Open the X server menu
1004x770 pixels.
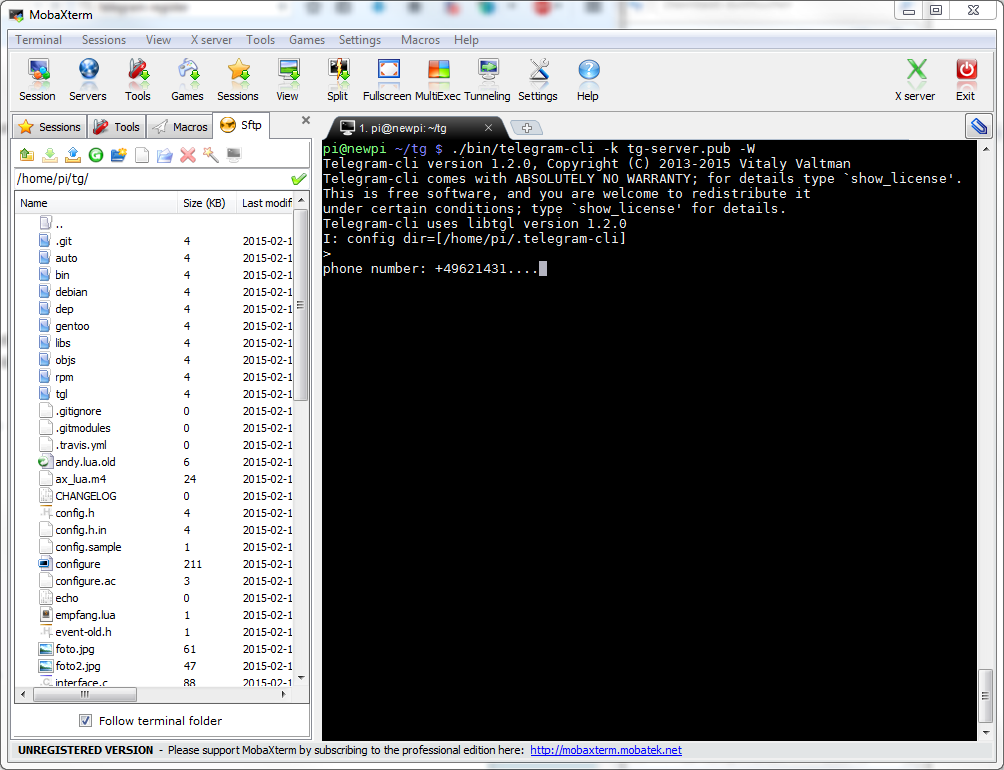point(211,40)
